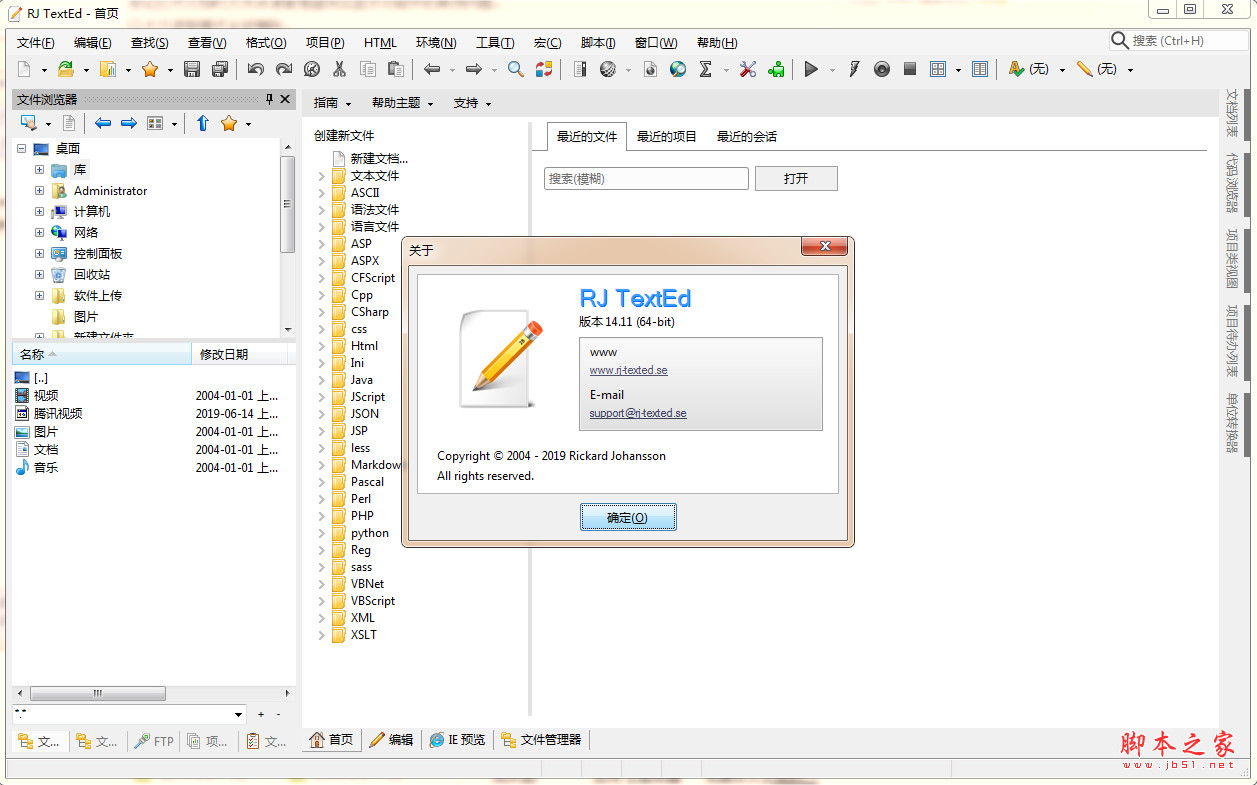Switch to the 最近的项目 tab
This screenshot has height=785, width=1257.
click(666, 136)
